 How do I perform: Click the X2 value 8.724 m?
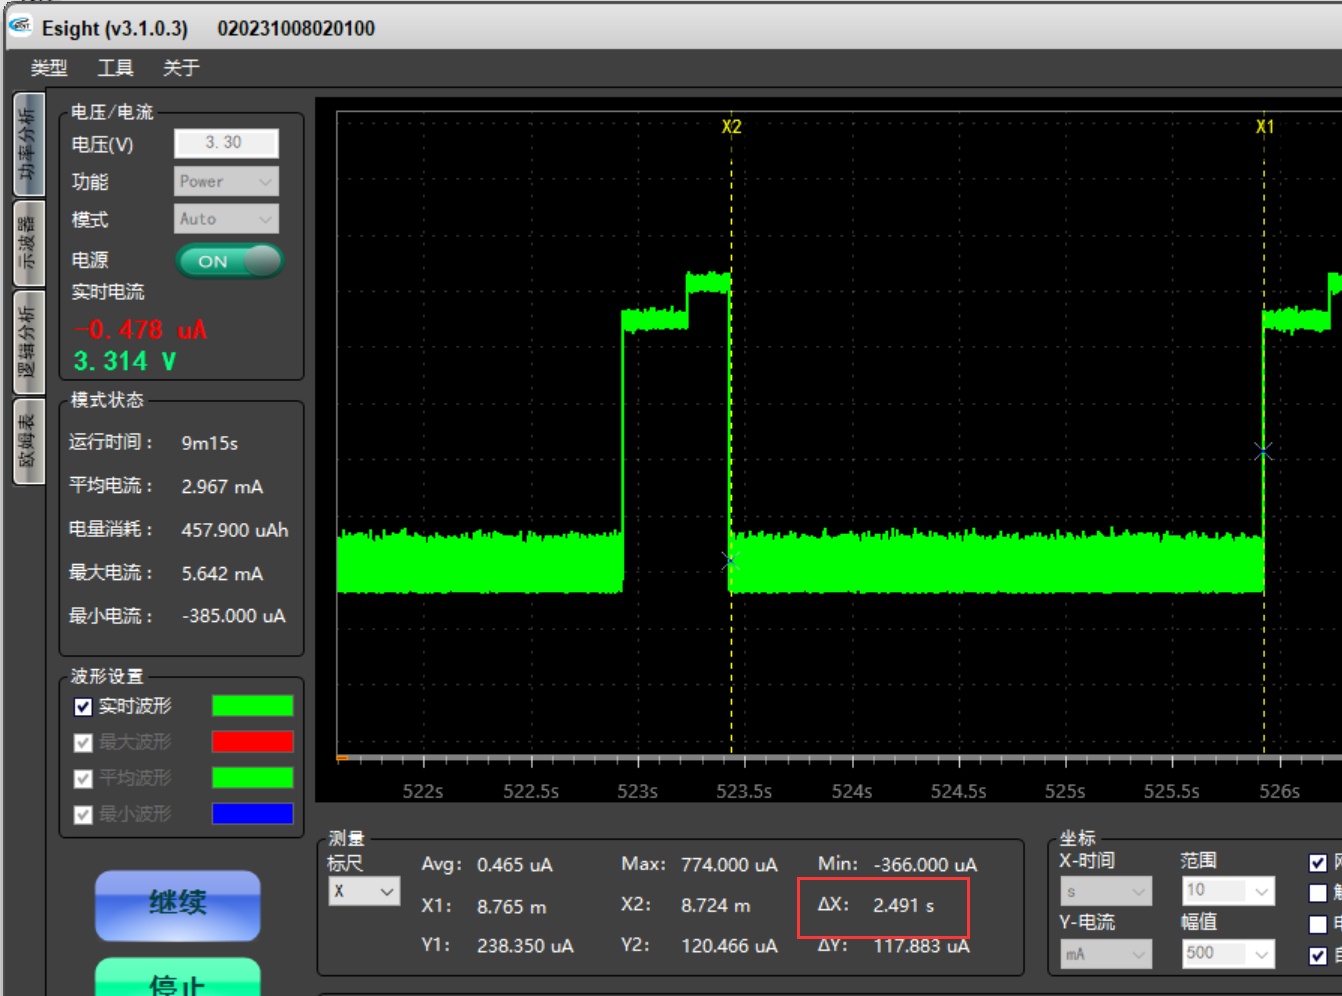(x=716, y=905)
